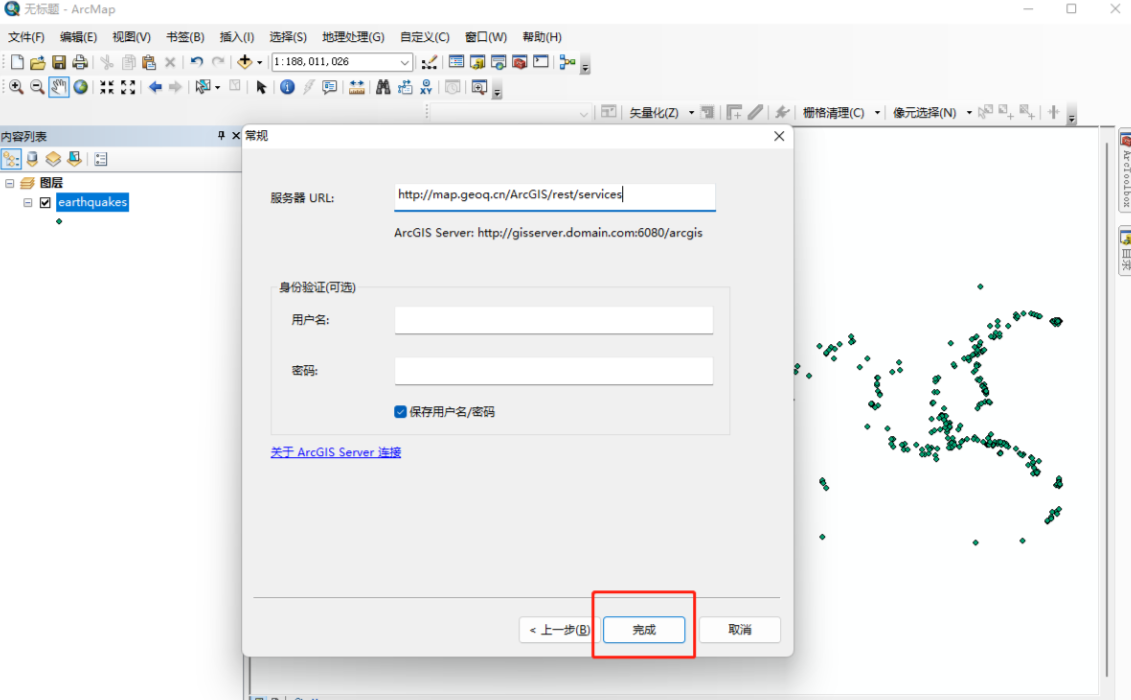Click the Fixed Zoom Out icon

pos(128,87)
